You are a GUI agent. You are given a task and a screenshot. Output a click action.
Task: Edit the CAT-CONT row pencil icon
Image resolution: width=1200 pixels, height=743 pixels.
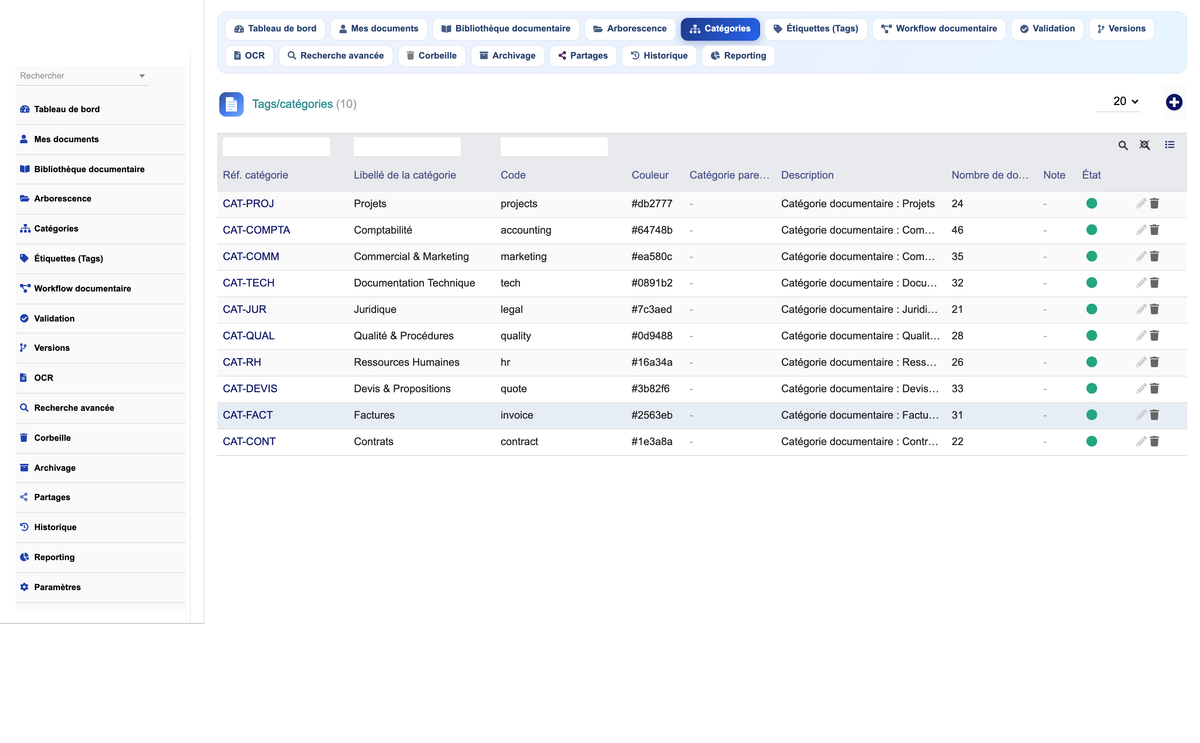tap(1141, 441)
